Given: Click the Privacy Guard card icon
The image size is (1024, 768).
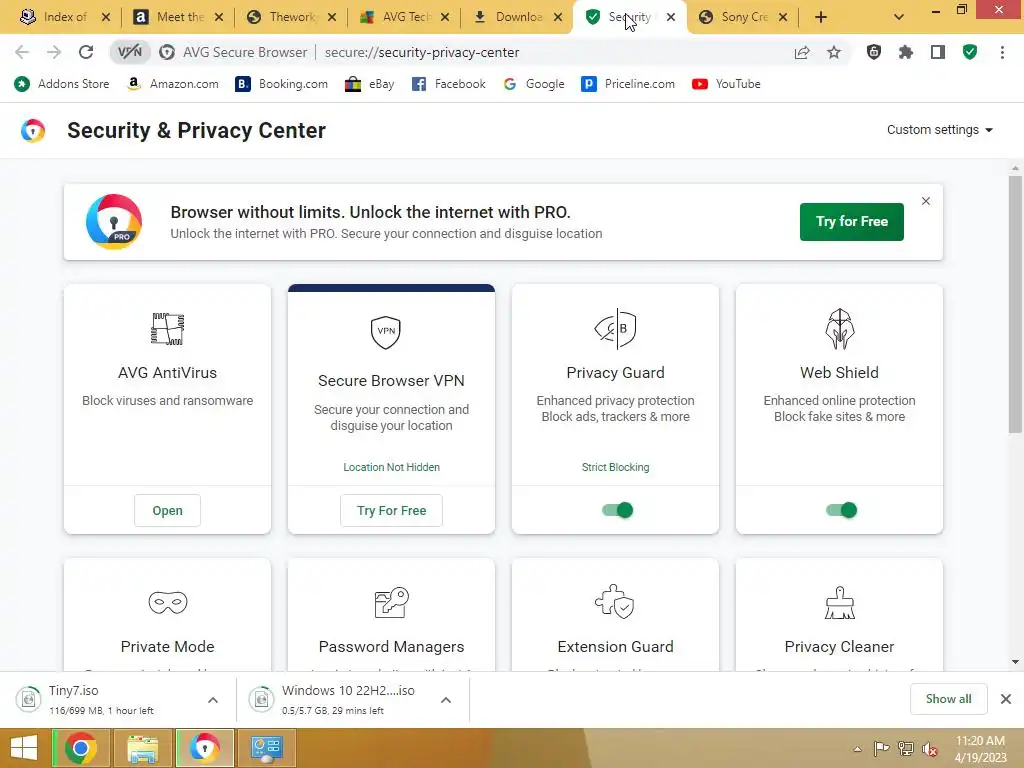Looking at the screenshot, I should 615,328.
